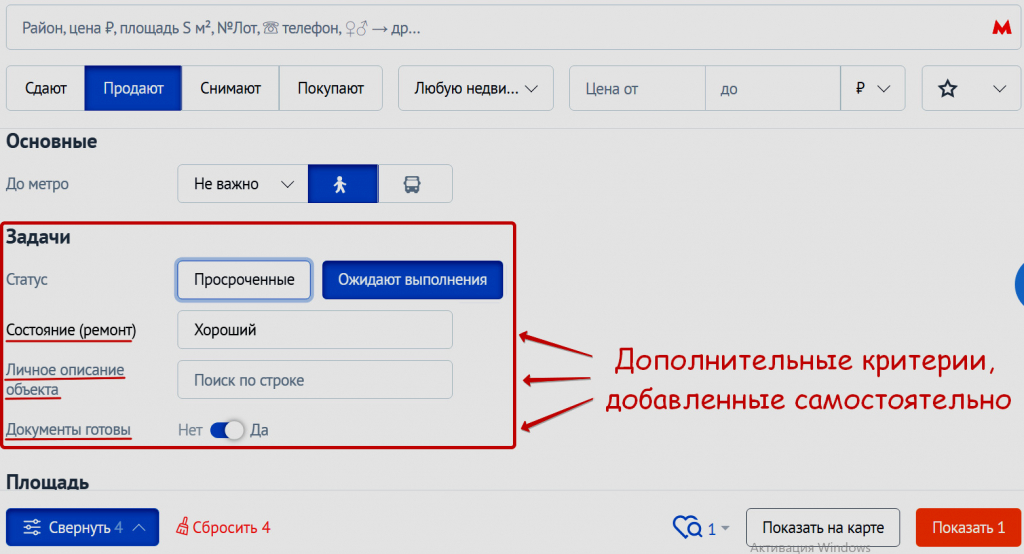Click the saved searches heart icon

688,527
